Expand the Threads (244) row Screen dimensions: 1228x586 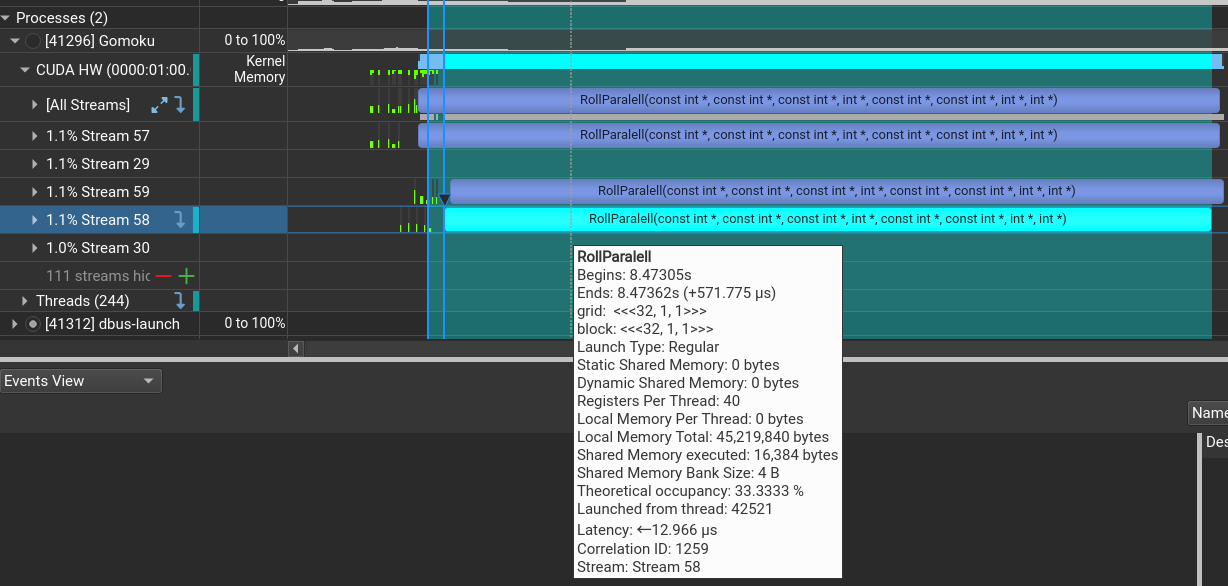25,301
